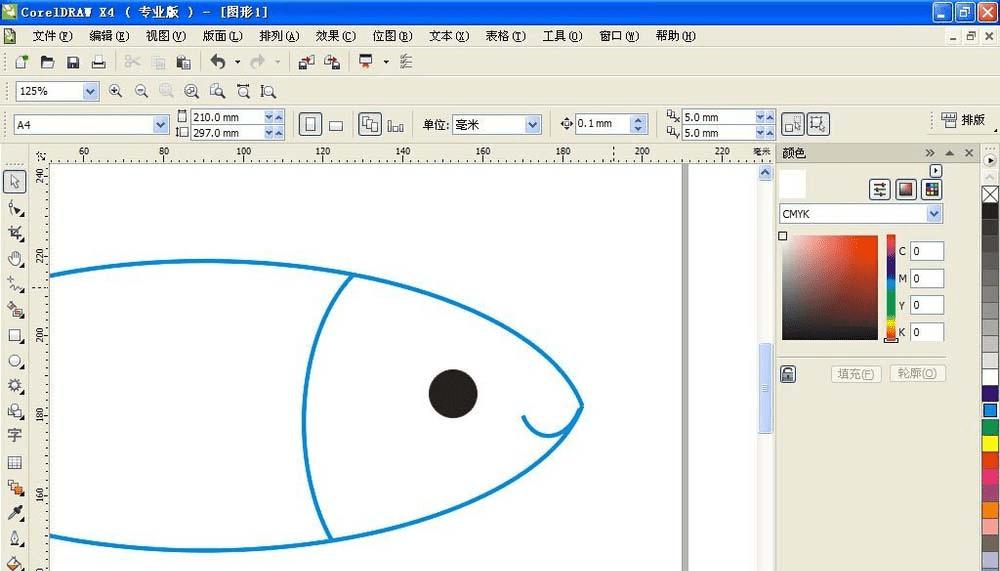Click the 填充(F) button
Image resolution: width=1000 pixels, height=571 pixels.
pyautogui.click(x=856, y=374)
